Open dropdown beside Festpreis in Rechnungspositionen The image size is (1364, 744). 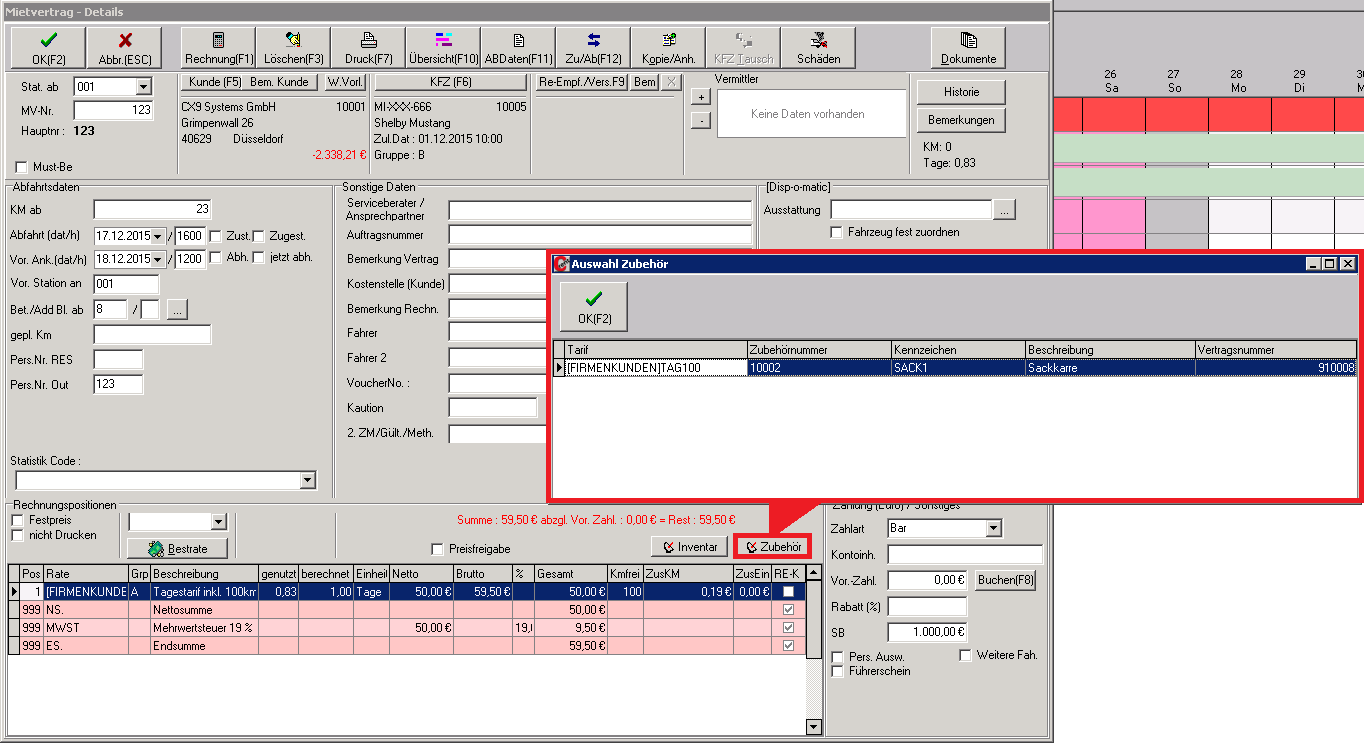pyautogui.click(x=219, y=522)
